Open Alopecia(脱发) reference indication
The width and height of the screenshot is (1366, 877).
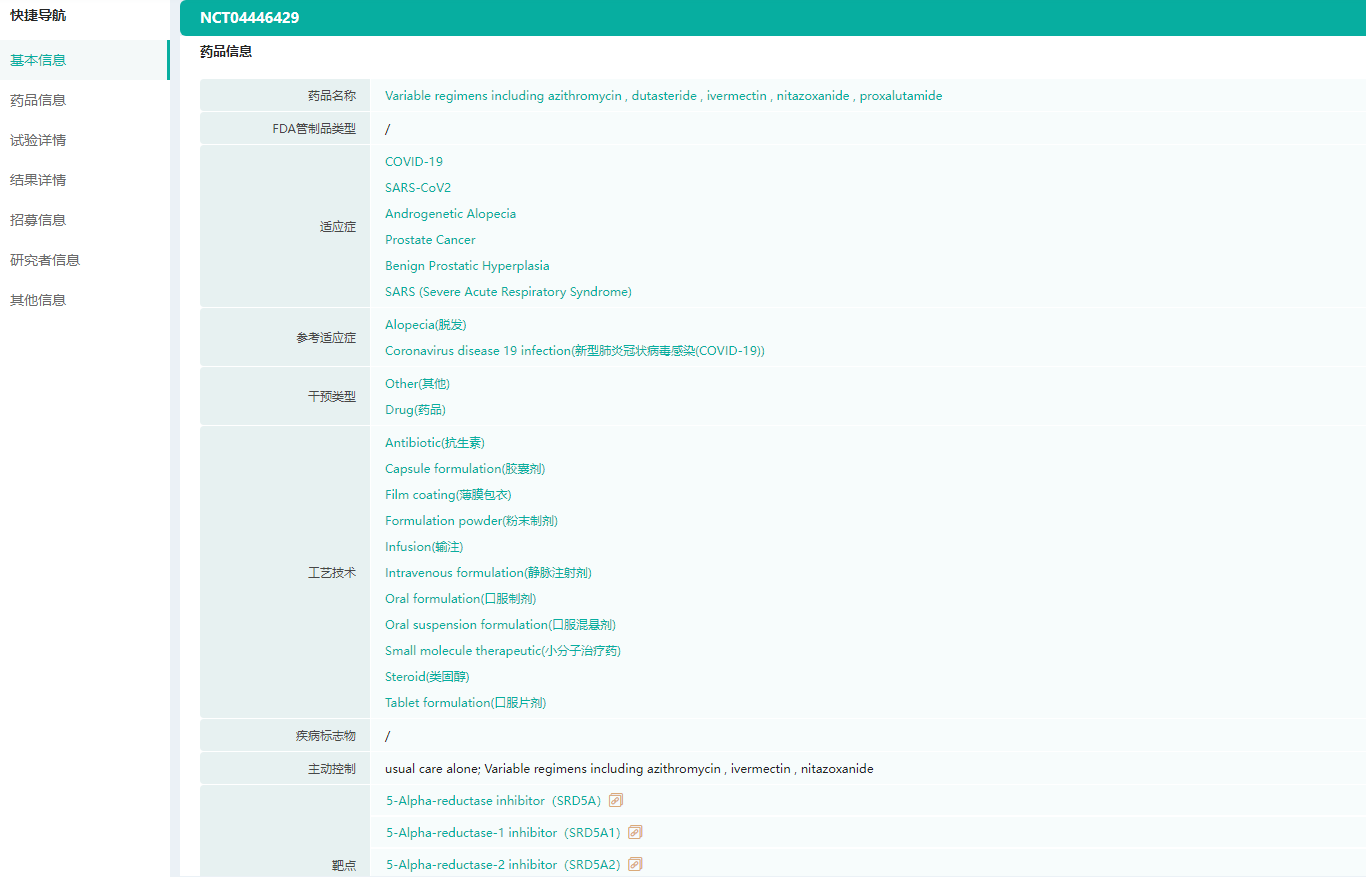click(x=426, y=325)
